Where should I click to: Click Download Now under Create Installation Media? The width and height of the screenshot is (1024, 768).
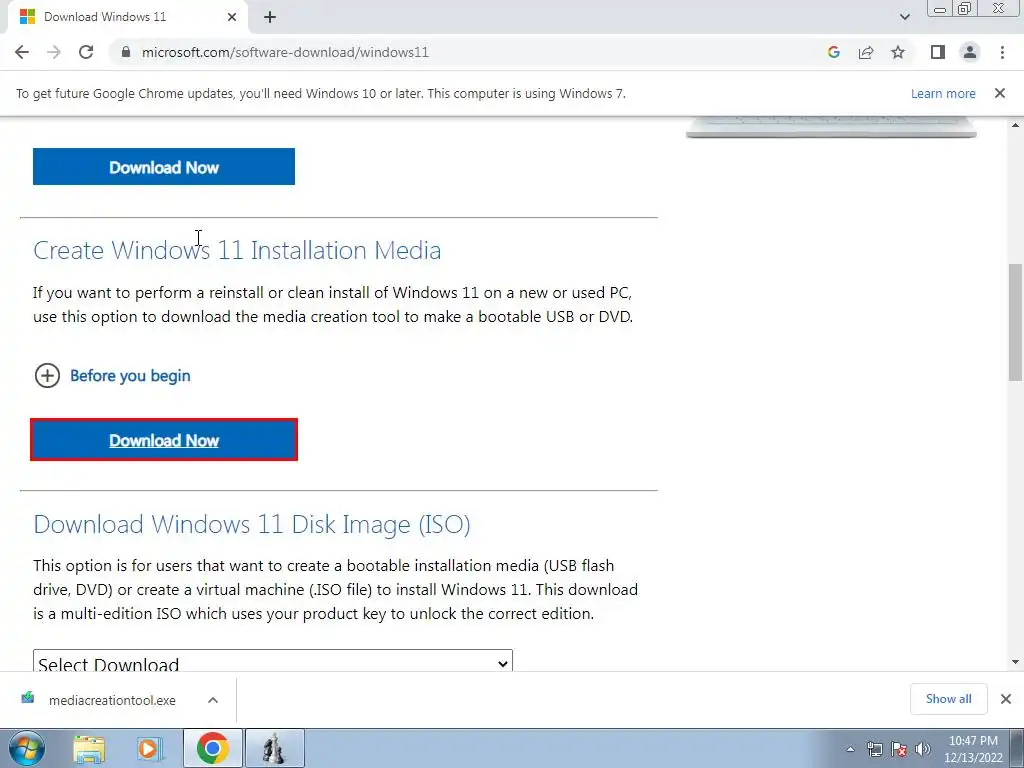[x=164, y=440]
